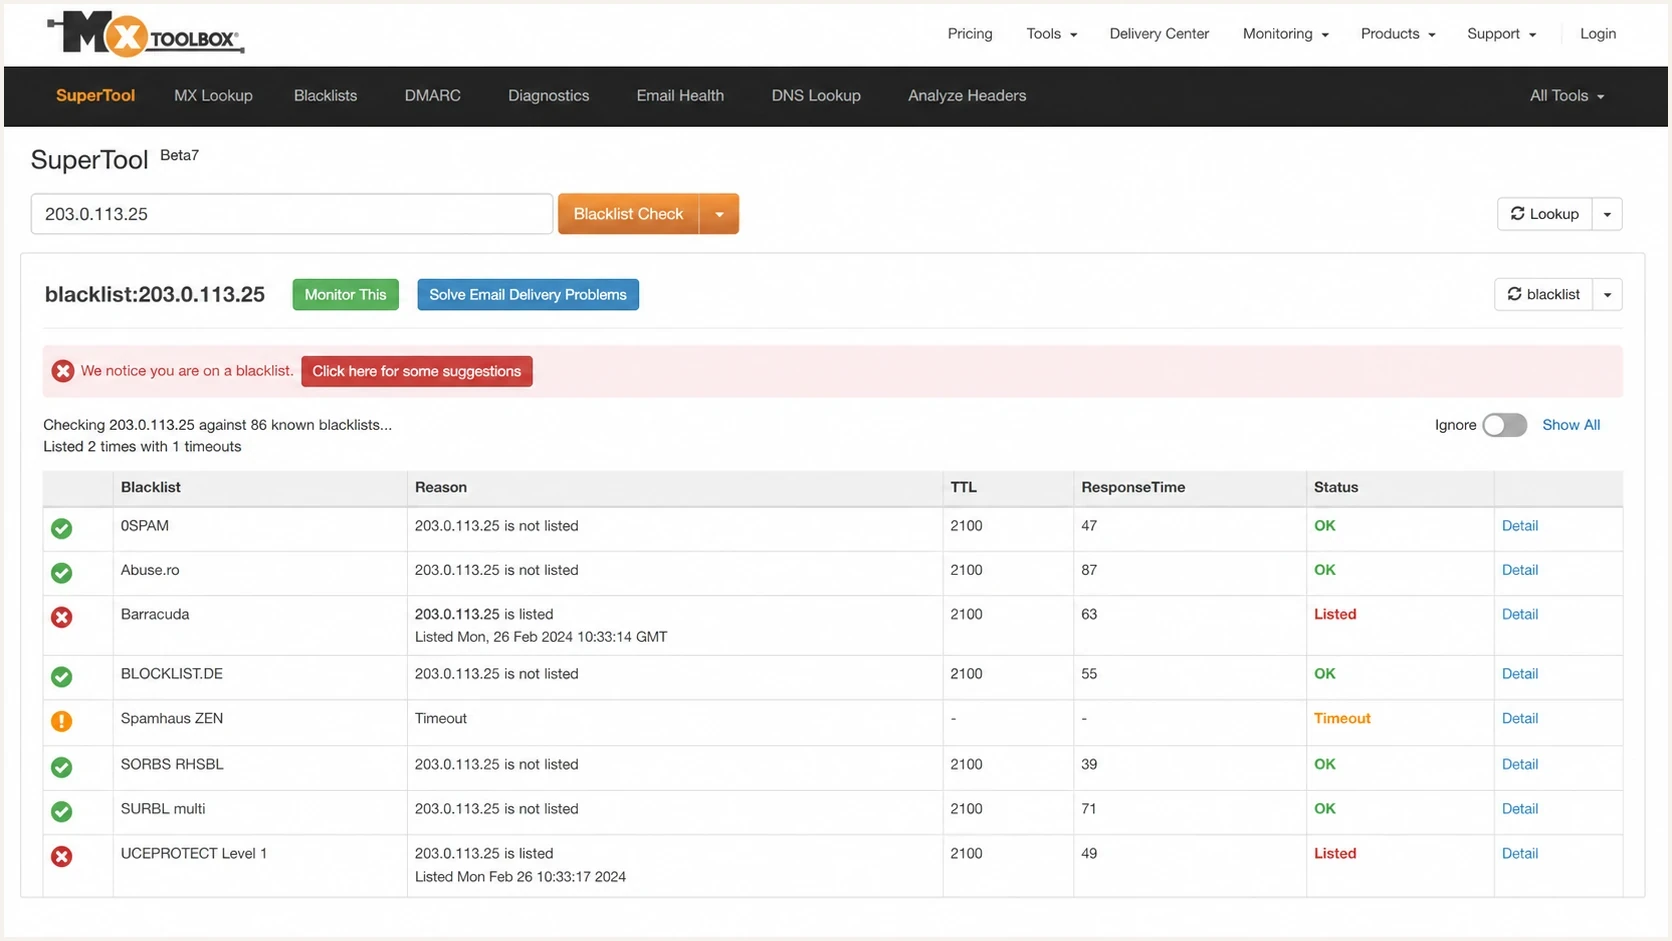Open the Blacklist Check dropdown arrow

click(x=719, y=214)
